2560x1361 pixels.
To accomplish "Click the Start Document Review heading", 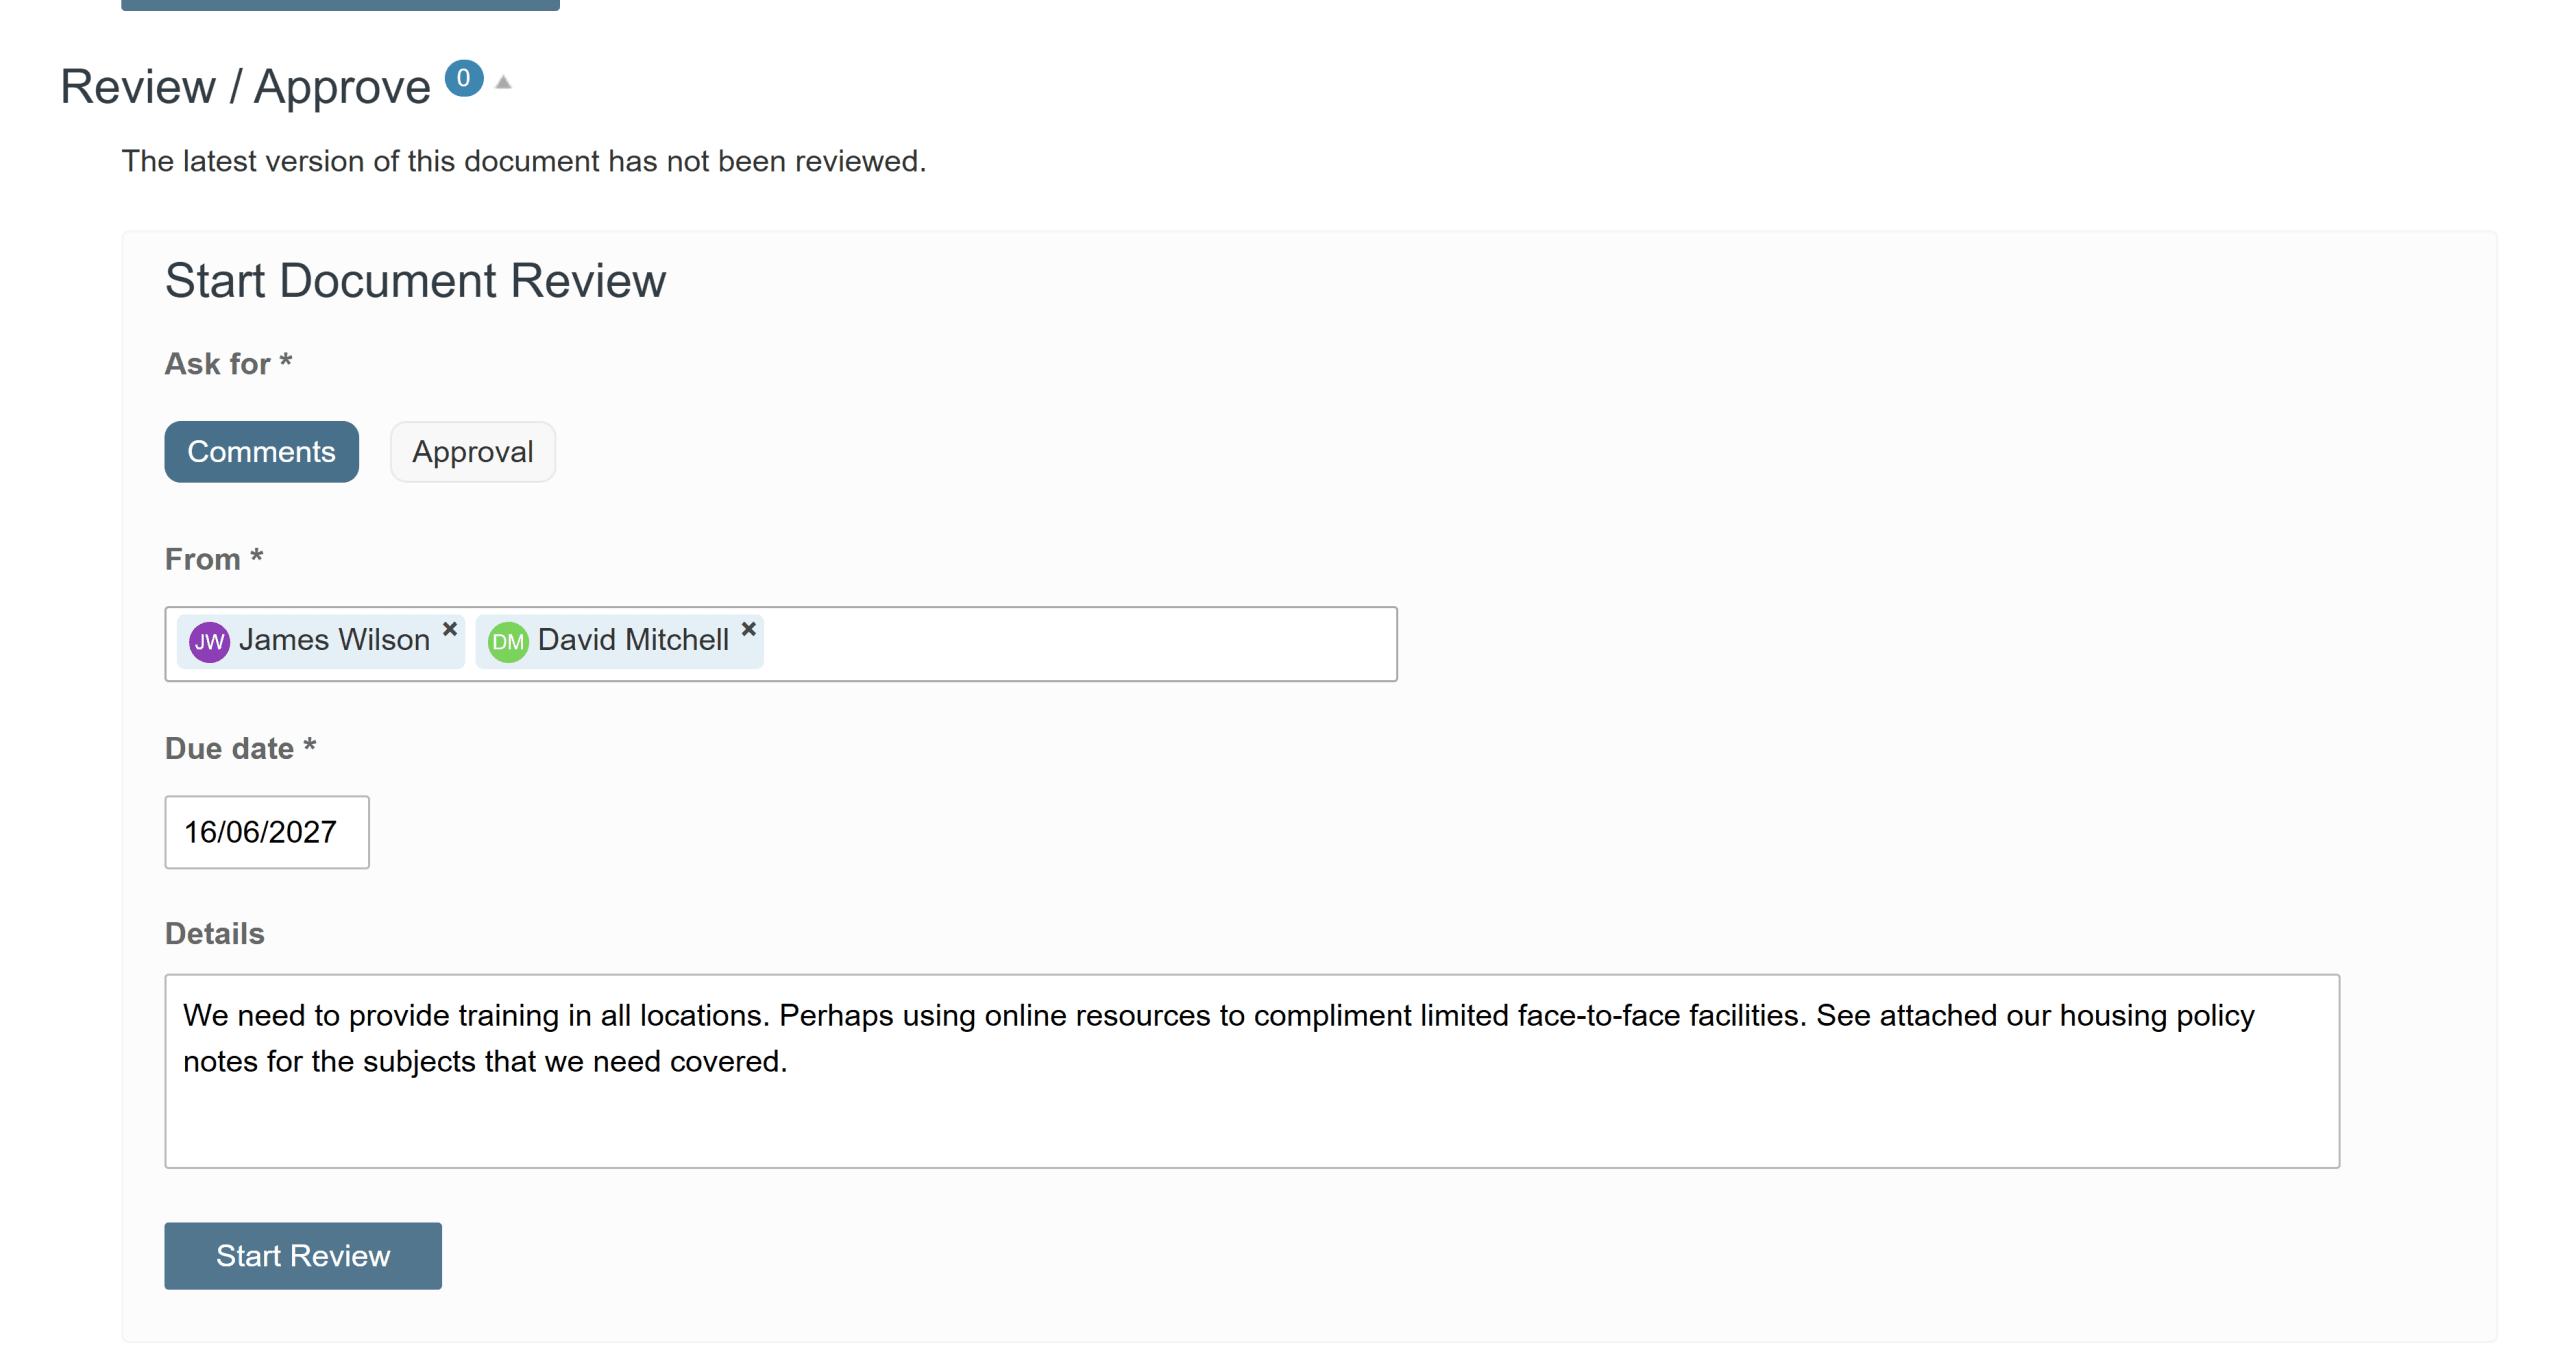I will pos(415,281).
